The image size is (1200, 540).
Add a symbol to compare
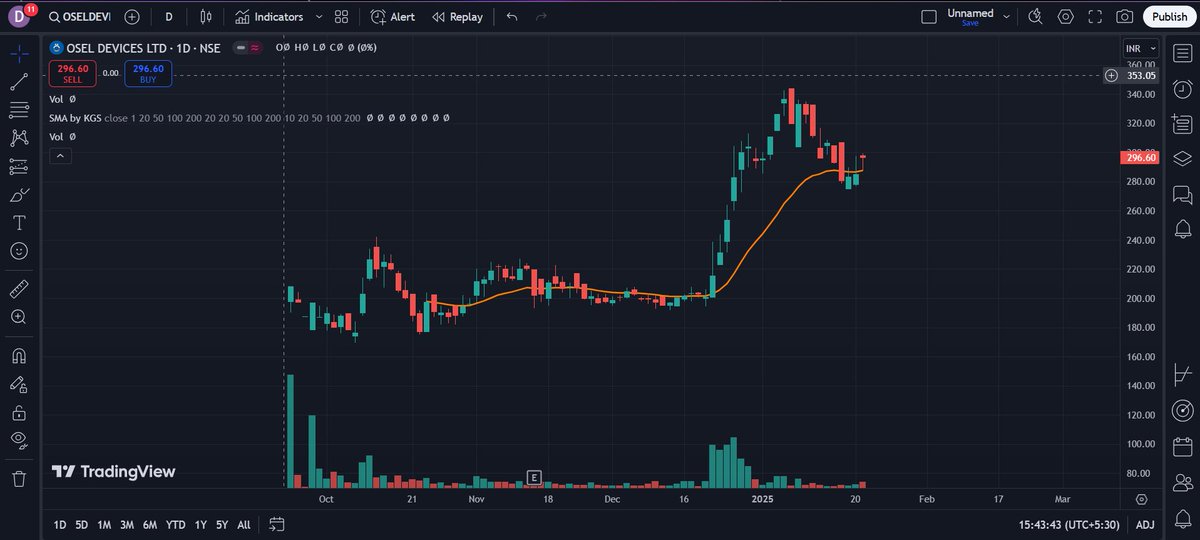click(132, 17)
